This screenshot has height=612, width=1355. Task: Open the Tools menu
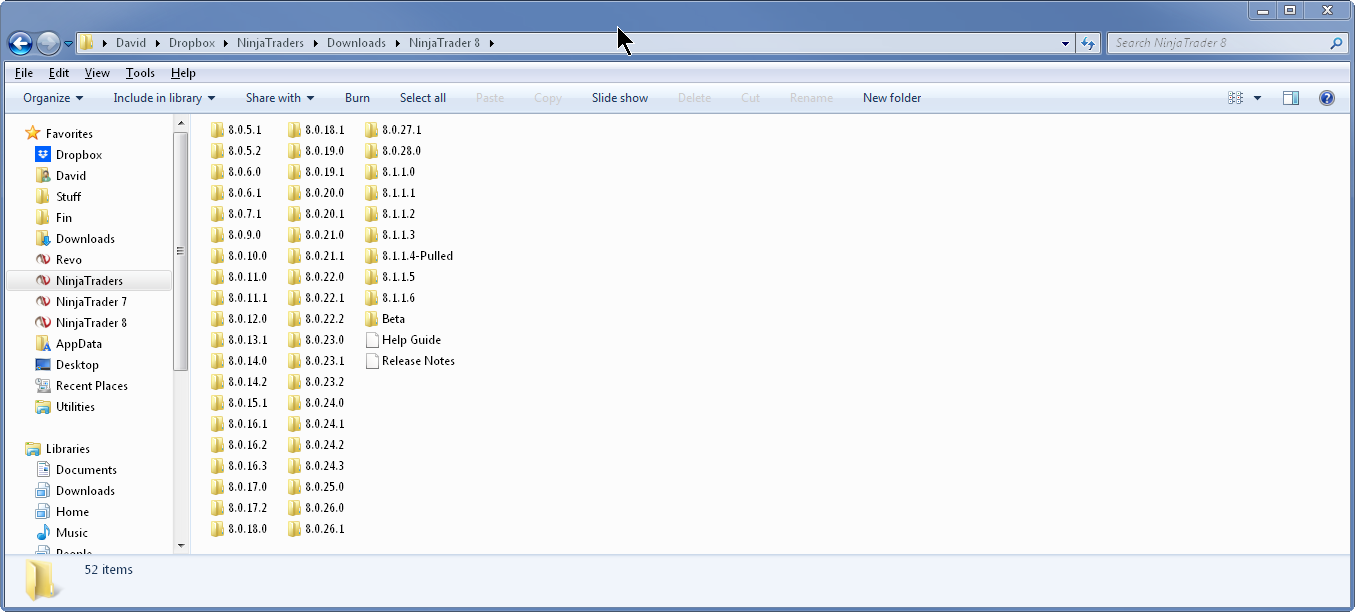pos(140,73)
